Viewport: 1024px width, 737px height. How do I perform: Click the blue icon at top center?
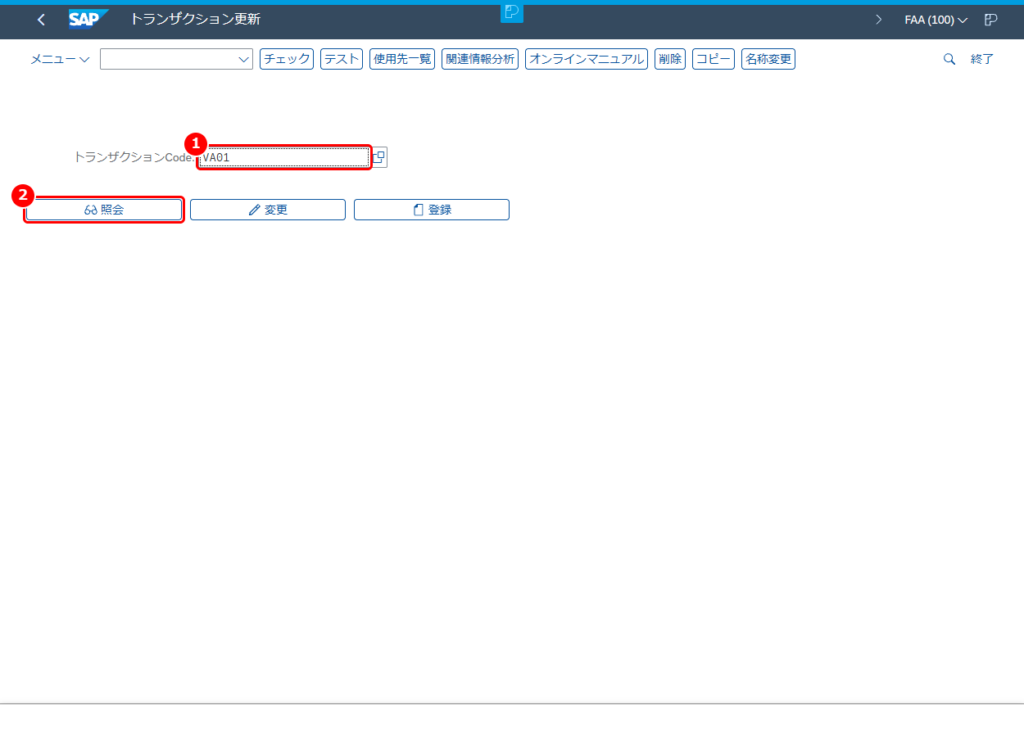(x=512, y=12)
